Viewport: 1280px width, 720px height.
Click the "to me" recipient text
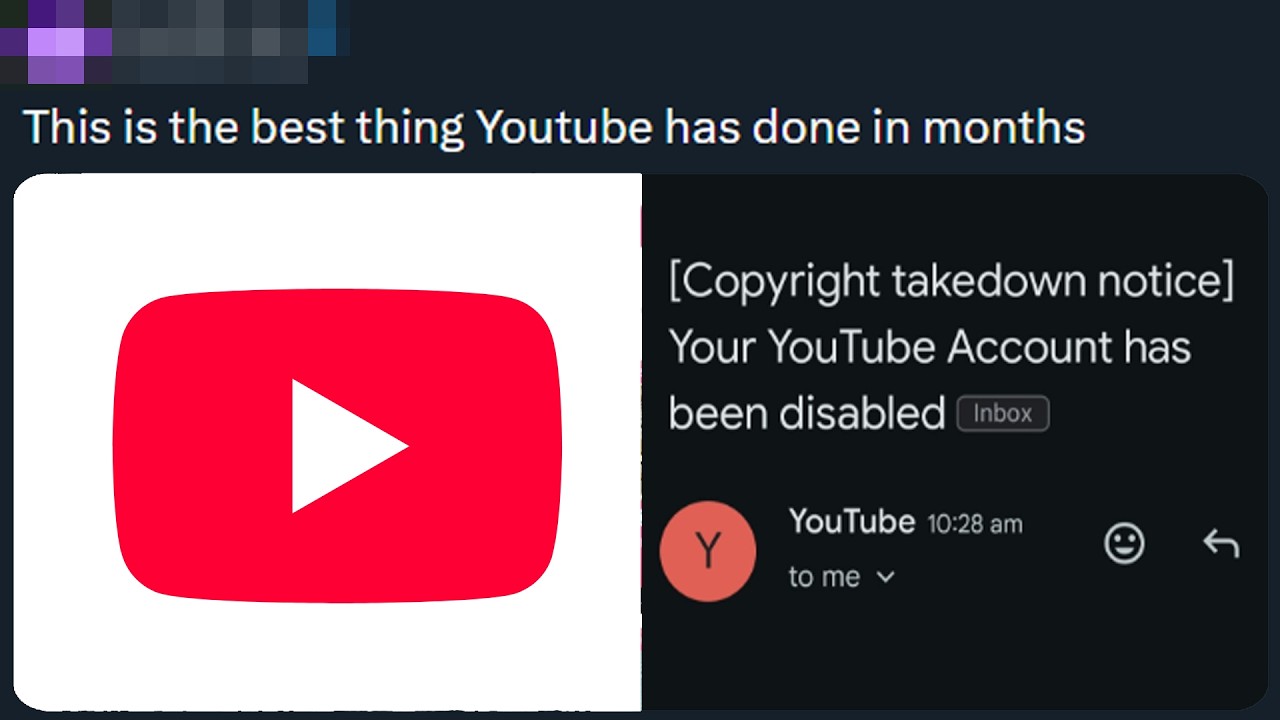coord(824,577)
